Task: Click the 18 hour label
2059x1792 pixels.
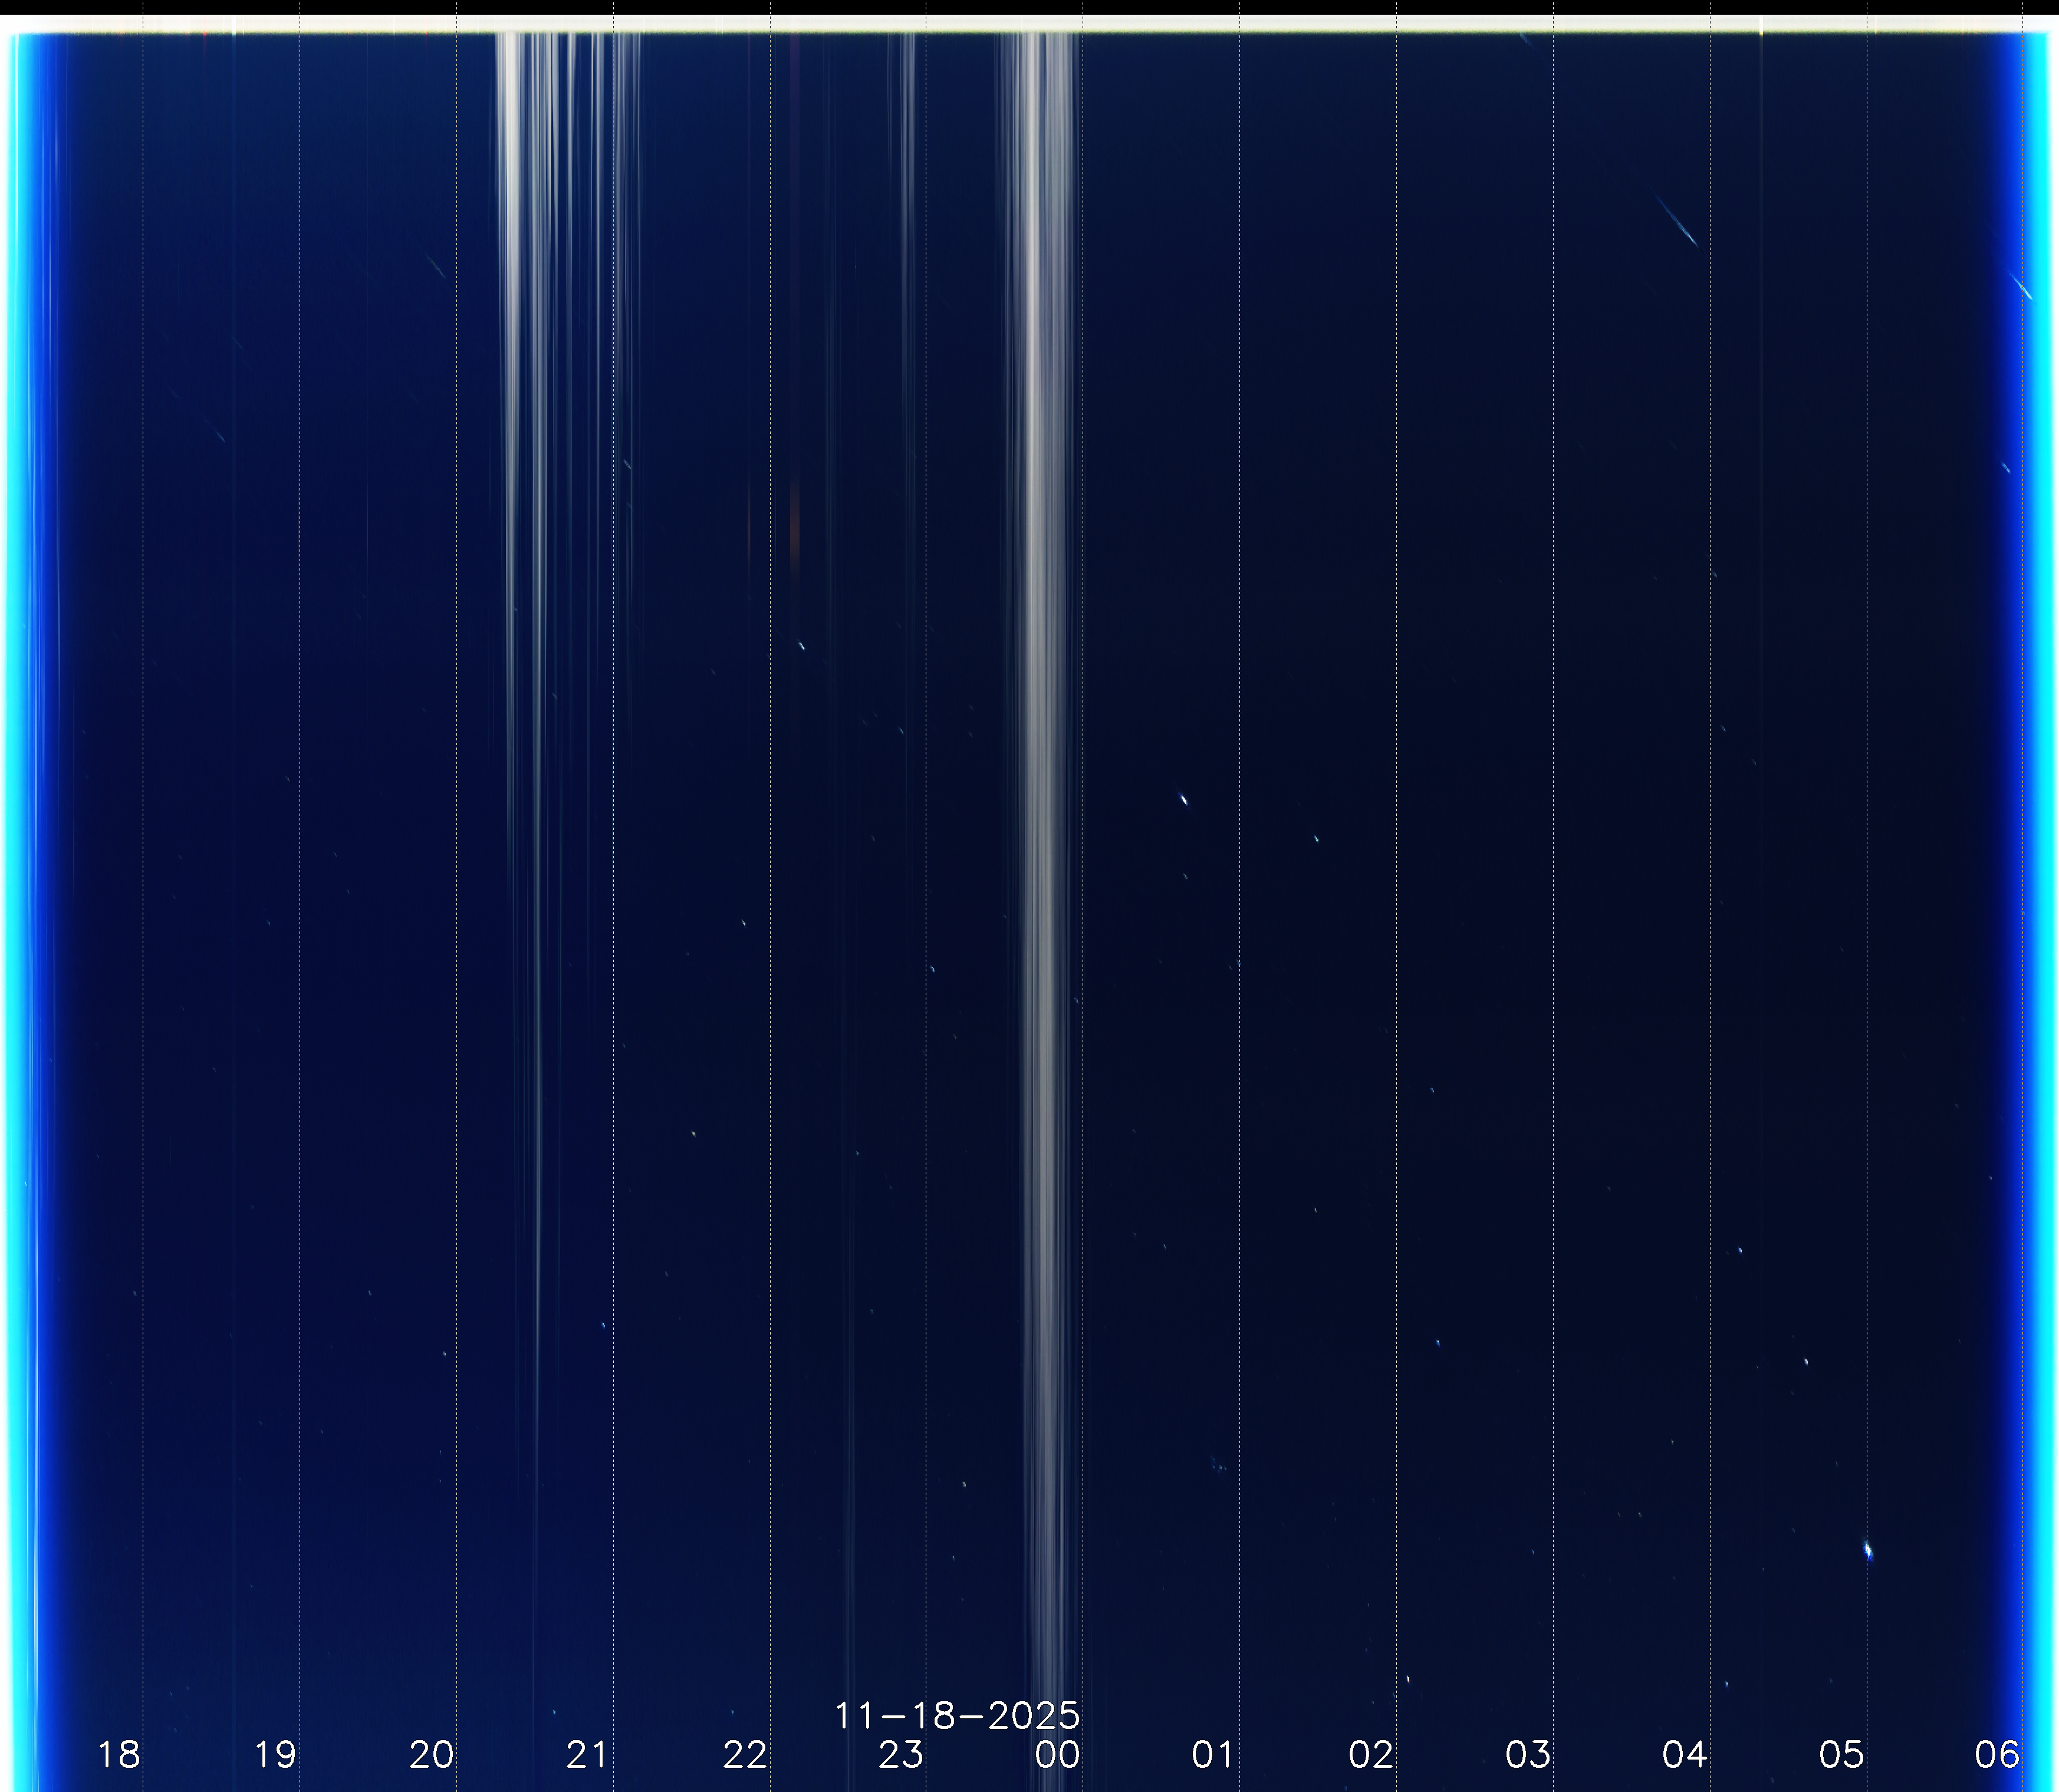Action: 118,1754
